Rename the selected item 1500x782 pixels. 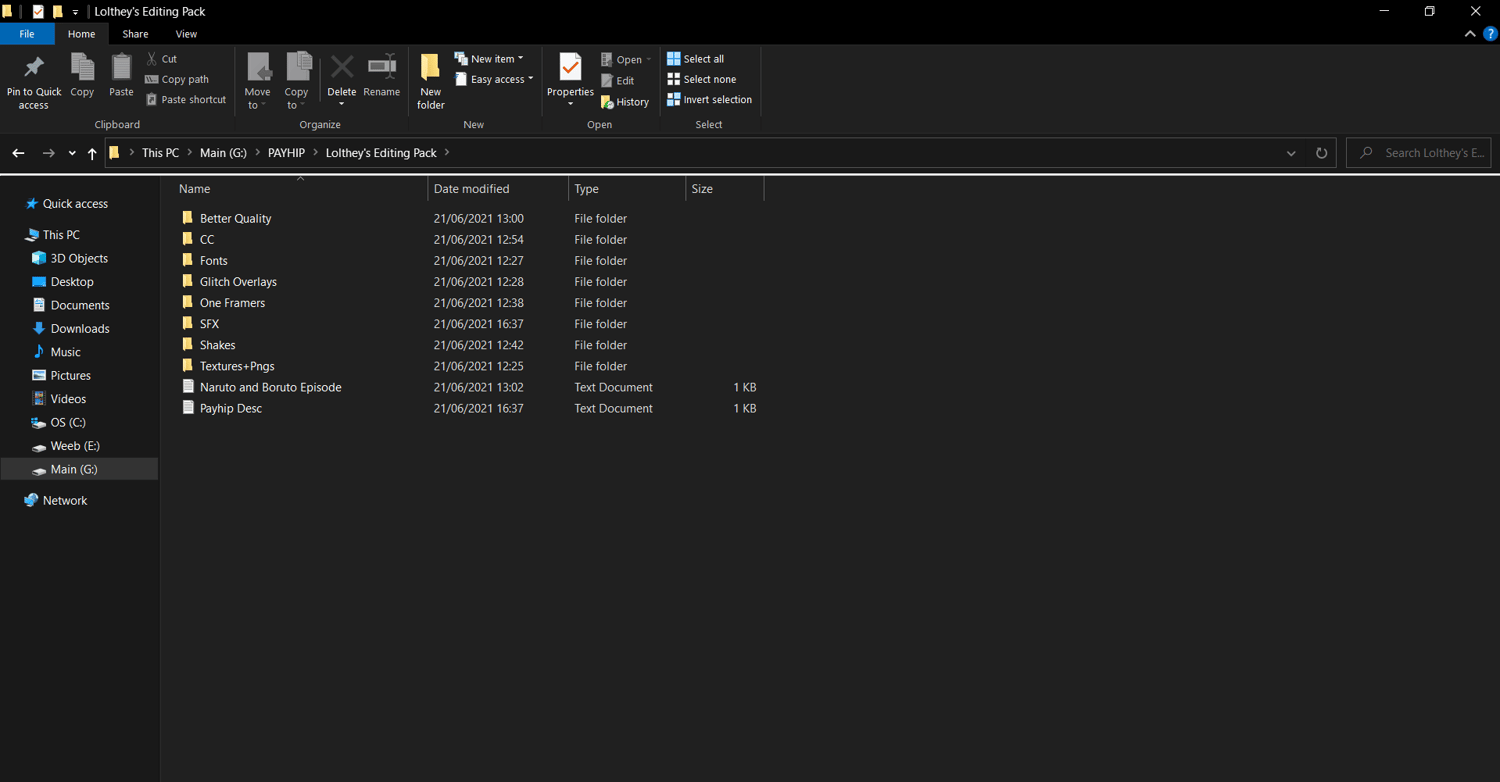tap(381, 76)
